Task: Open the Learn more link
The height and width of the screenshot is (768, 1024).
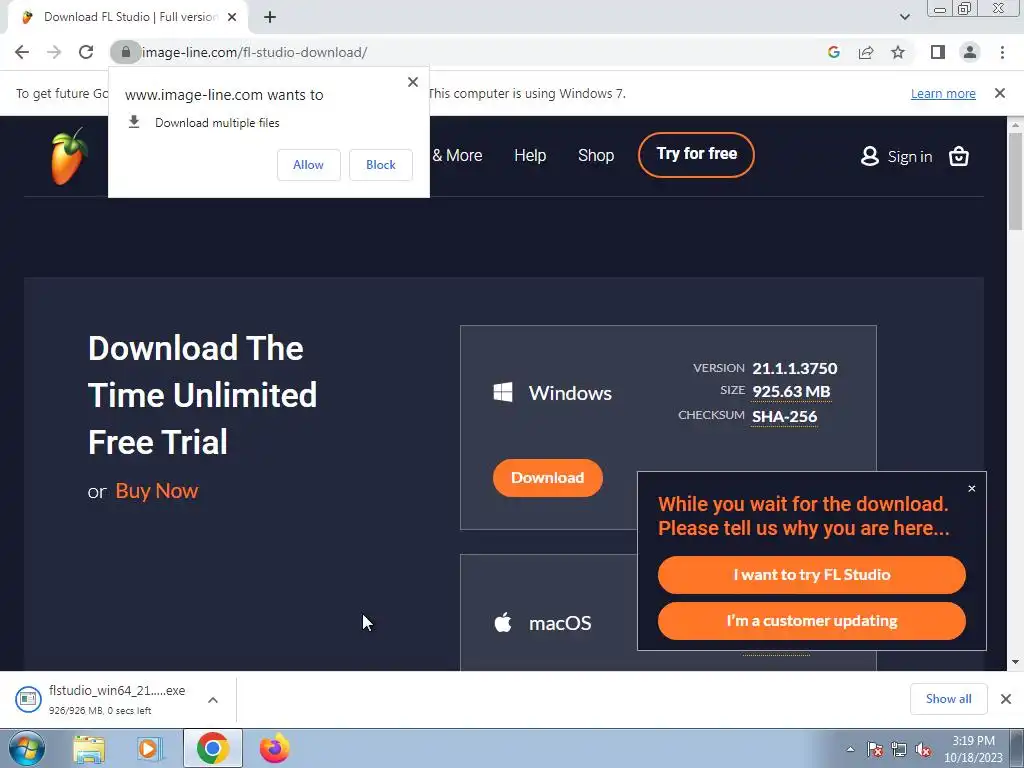Action: 943,93
